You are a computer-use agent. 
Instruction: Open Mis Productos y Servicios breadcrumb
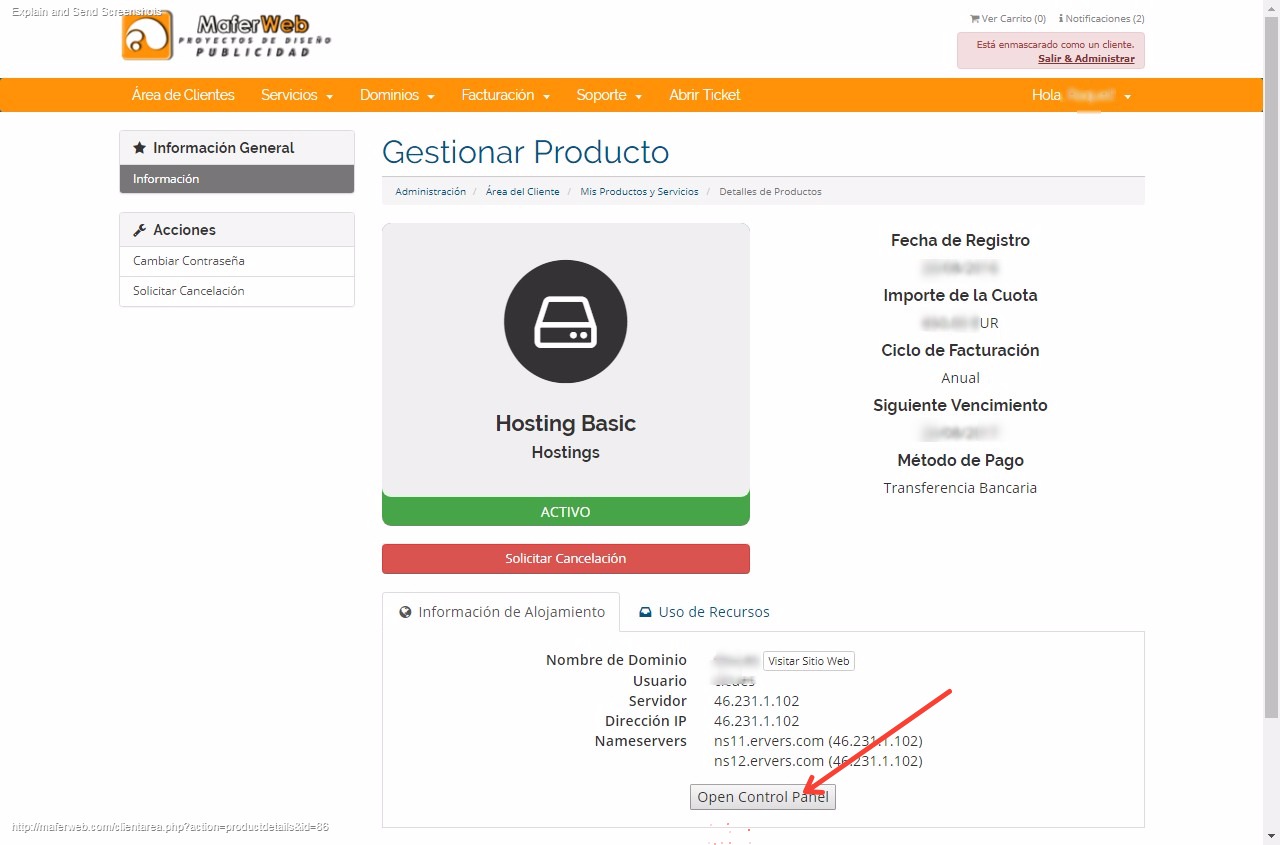pos(639,191)
